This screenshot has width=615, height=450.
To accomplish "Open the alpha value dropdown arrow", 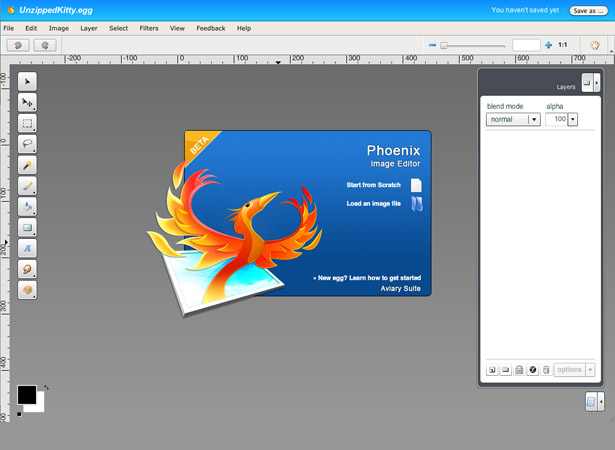I will (x=573, y=119).
